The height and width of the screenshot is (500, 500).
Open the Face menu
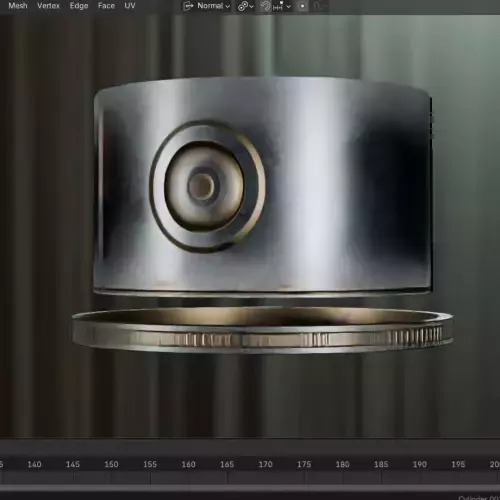pos(106,6)
